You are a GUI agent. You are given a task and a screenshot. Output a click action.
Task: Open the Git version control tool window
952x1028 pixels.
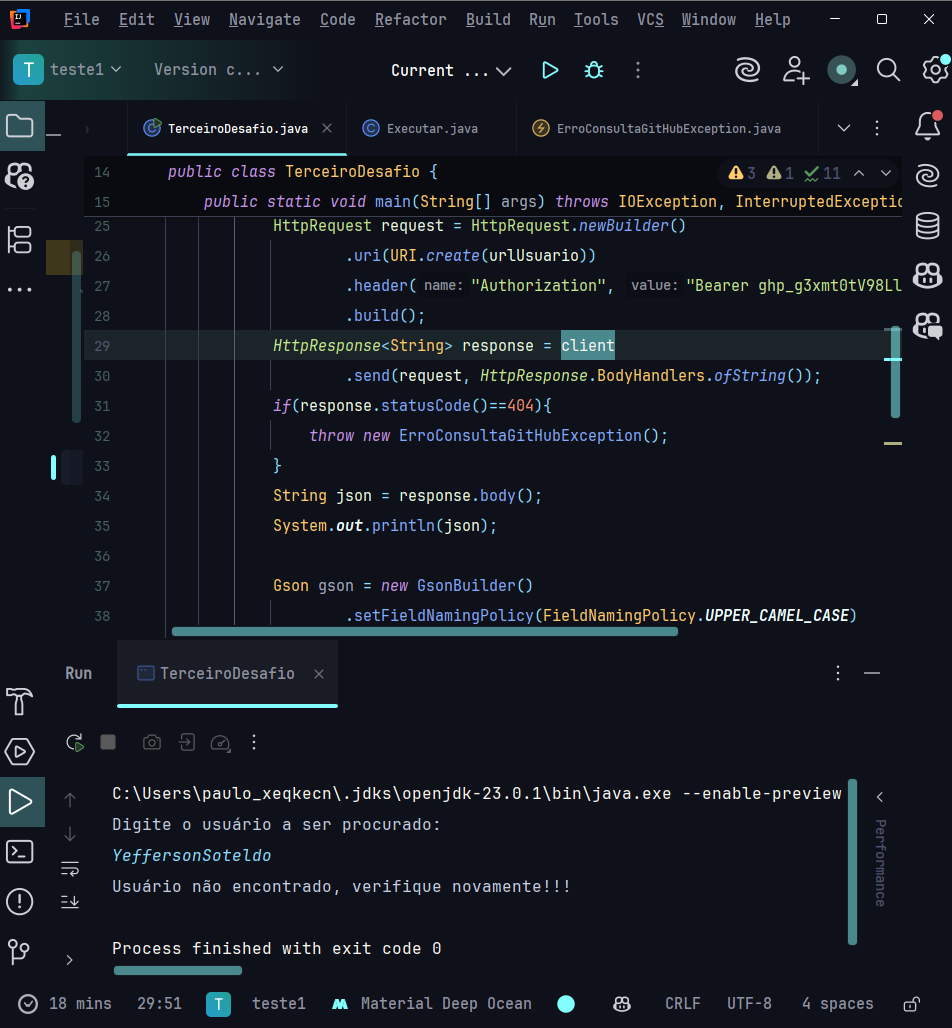pyautogui.click(x=20, y=951)
